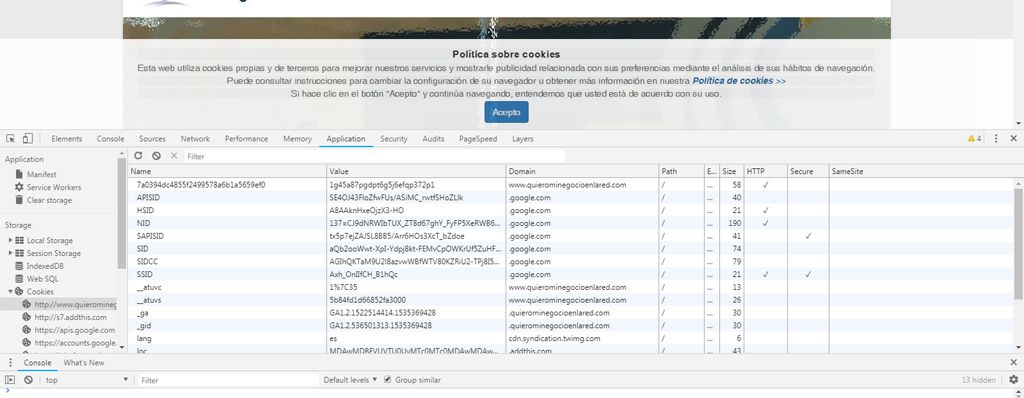Open the Default levels dropdown
Screen dimensions: 1024x398
coord(350,380)
